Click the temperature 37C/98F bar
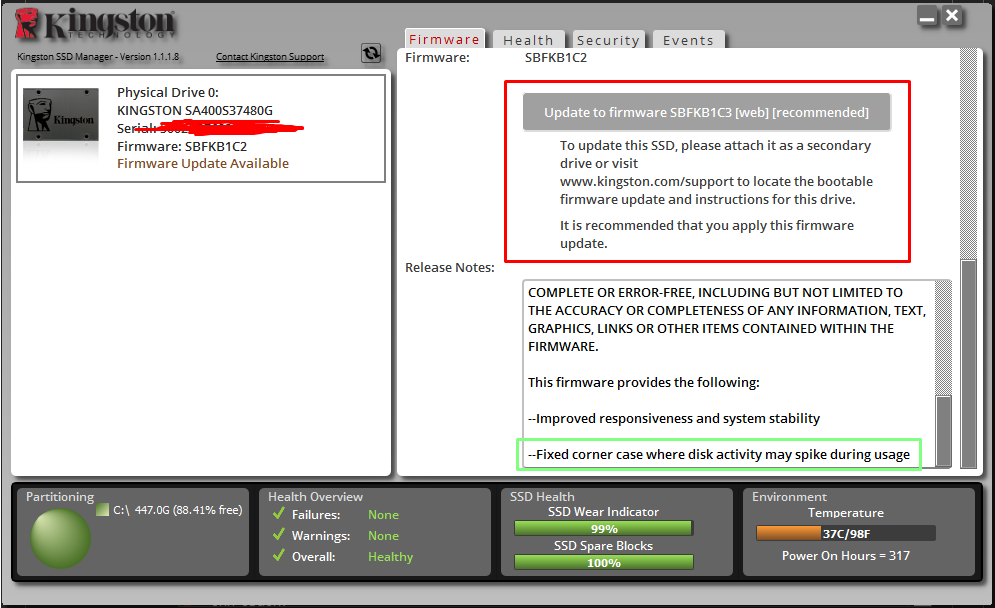This screenshot has width=995, height=608. pyautogui.click(x=846, y=533)
